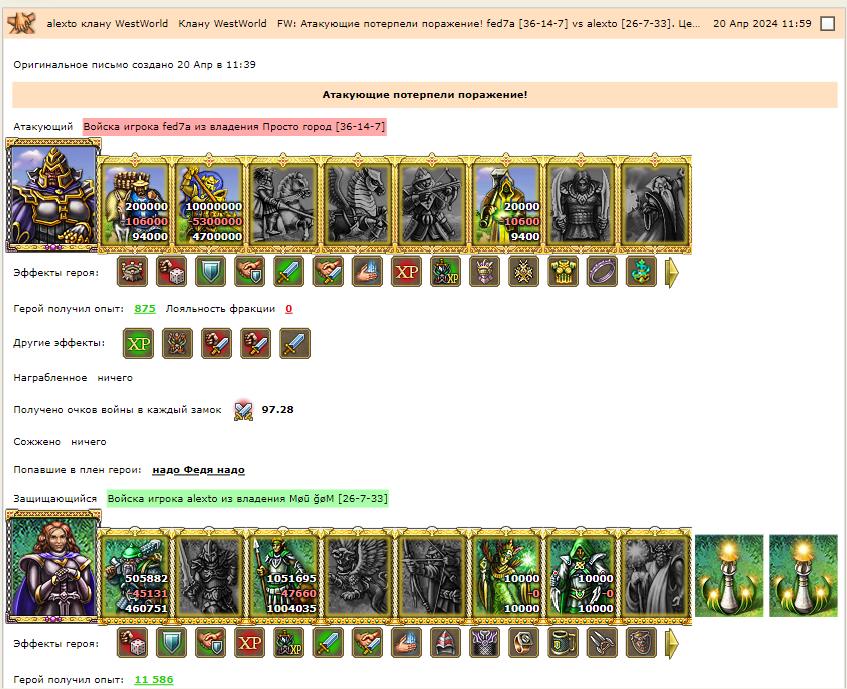Expand more attacker hero effects with arrow
Viewport: 847px width, 689px height.
tap(671, 272)
